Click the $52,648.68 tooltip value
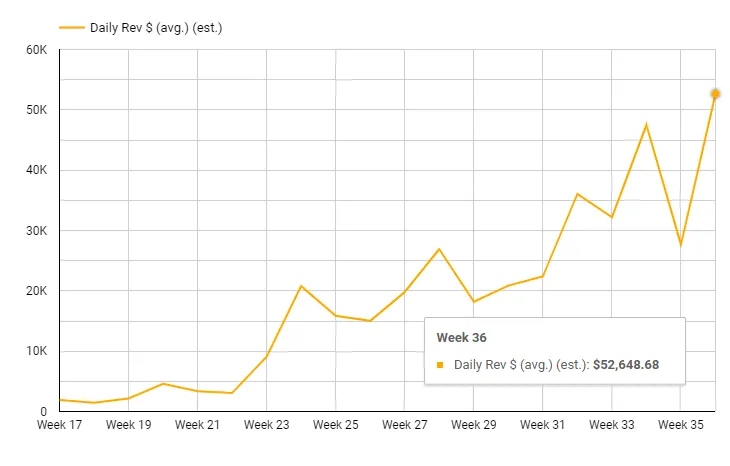 (x=626, y=365)
